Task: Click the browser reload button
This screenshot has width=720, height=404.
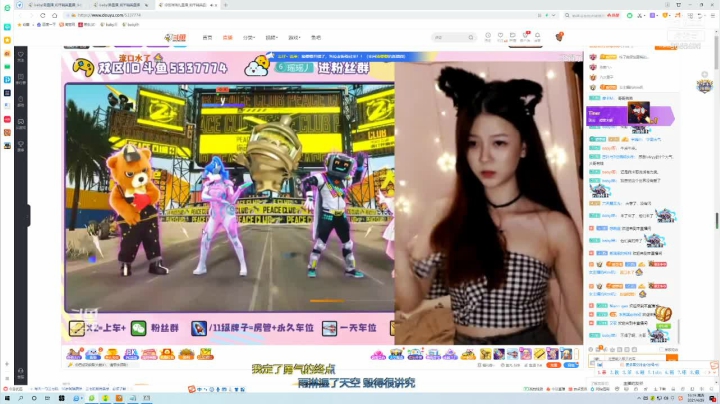Action: [43, 15]
